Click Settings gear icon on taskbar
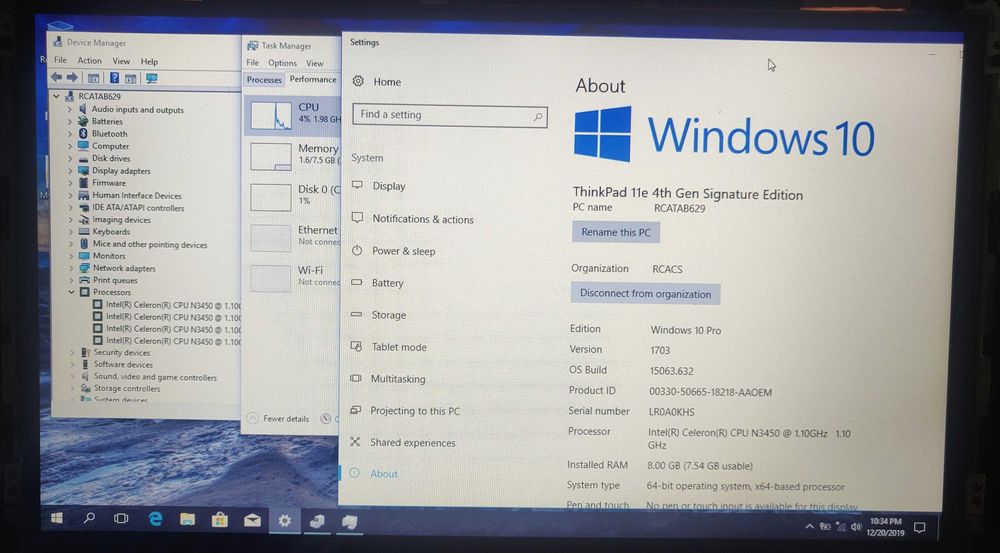Screen dimensions: 1000x553 pyautogui.click(x=284, y=520)
